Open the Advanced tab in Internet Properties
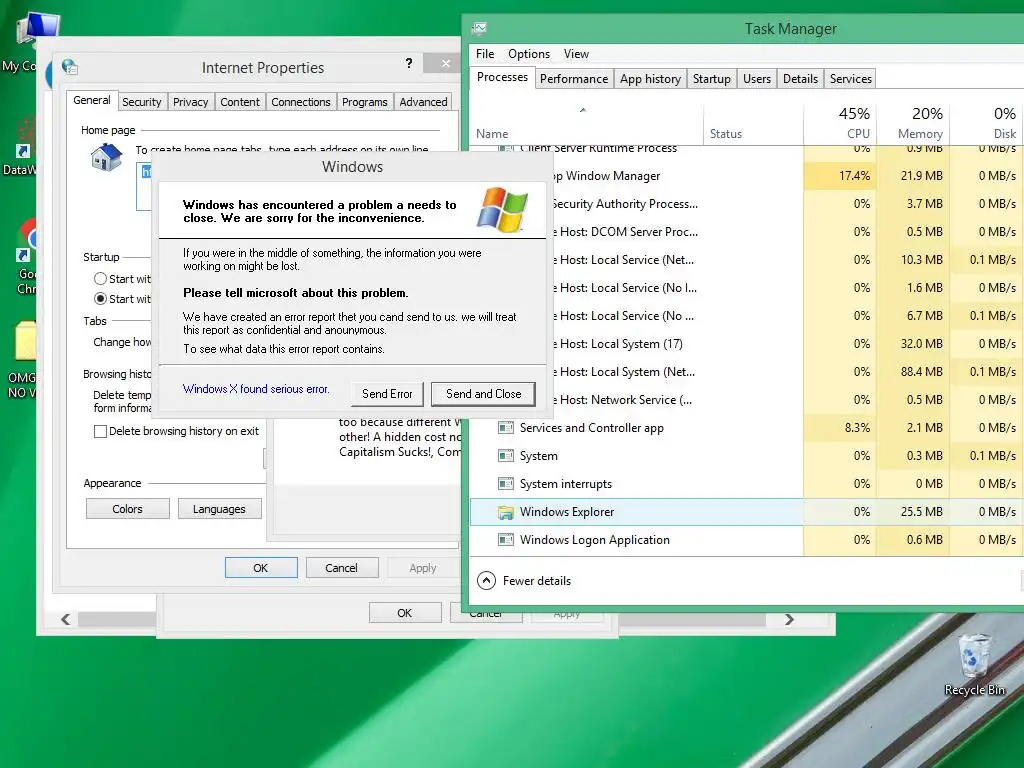Screen dimensions: 1024x768 coord(424,102)
